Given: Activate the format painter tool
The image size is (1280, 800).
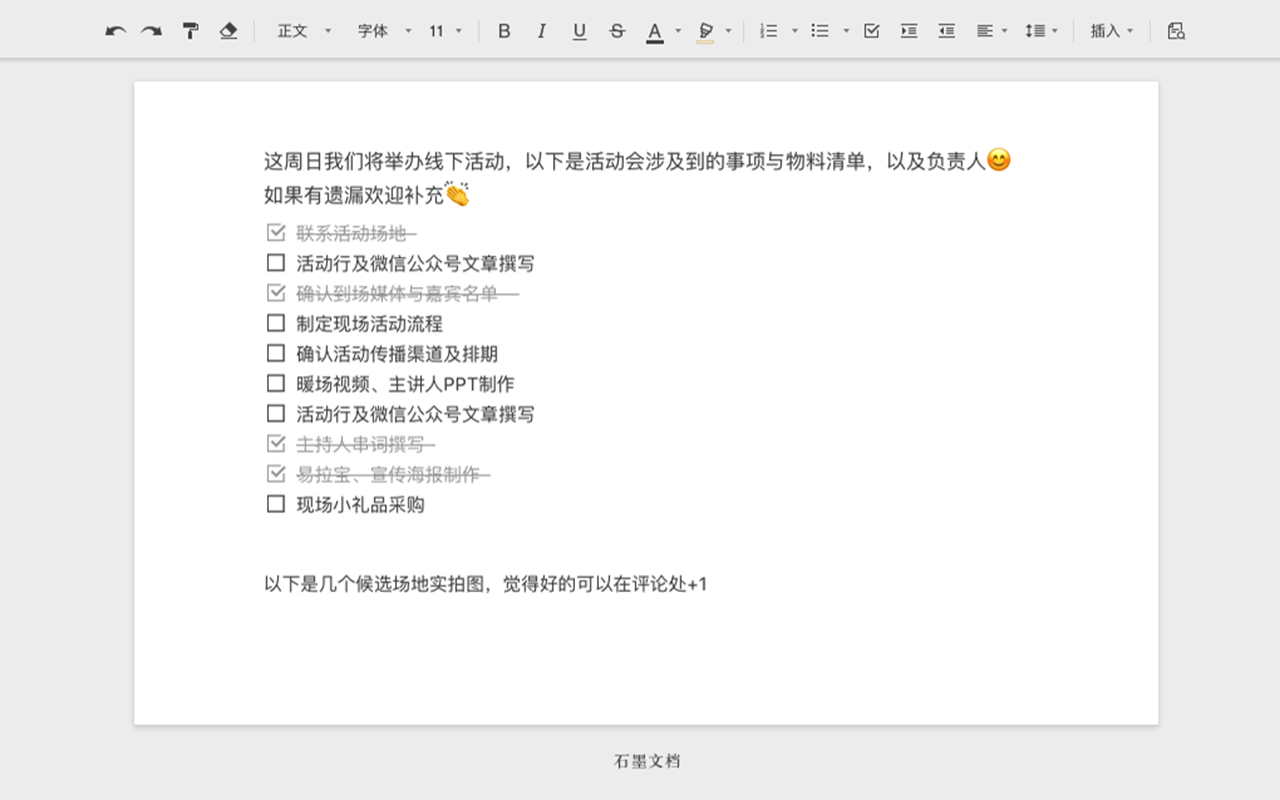Looking at the screenshot, I should click(190, 31).
